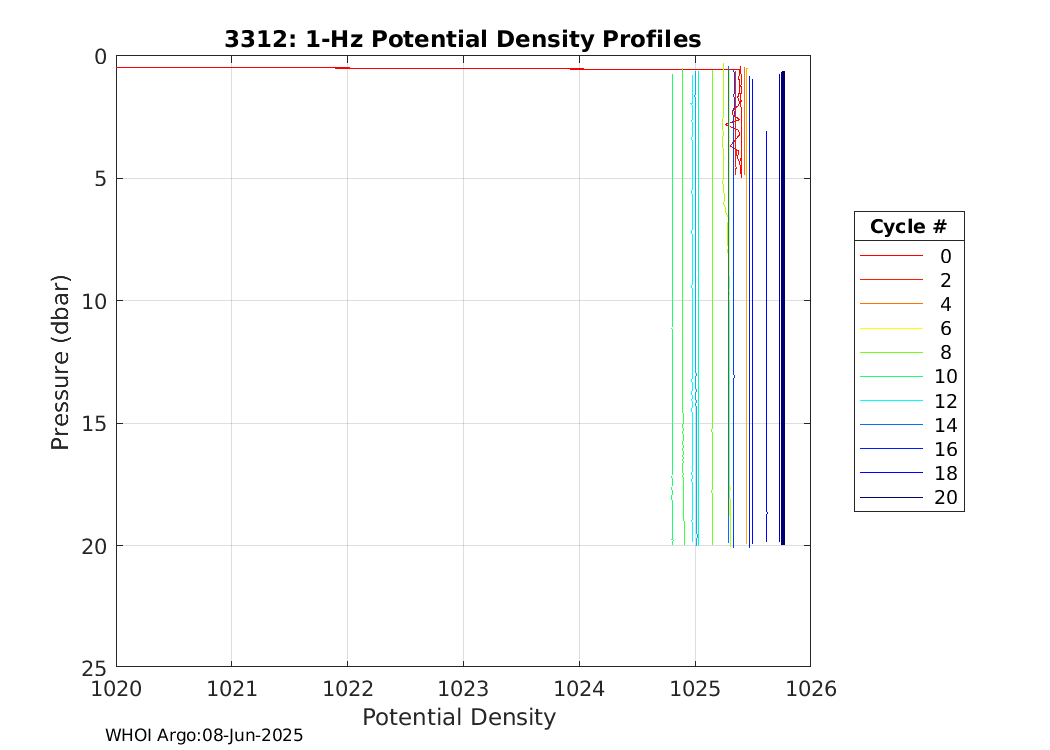Select legend entry label '10'
Viewport: 1050px width, 750px height.
click(x=946, y=376)
